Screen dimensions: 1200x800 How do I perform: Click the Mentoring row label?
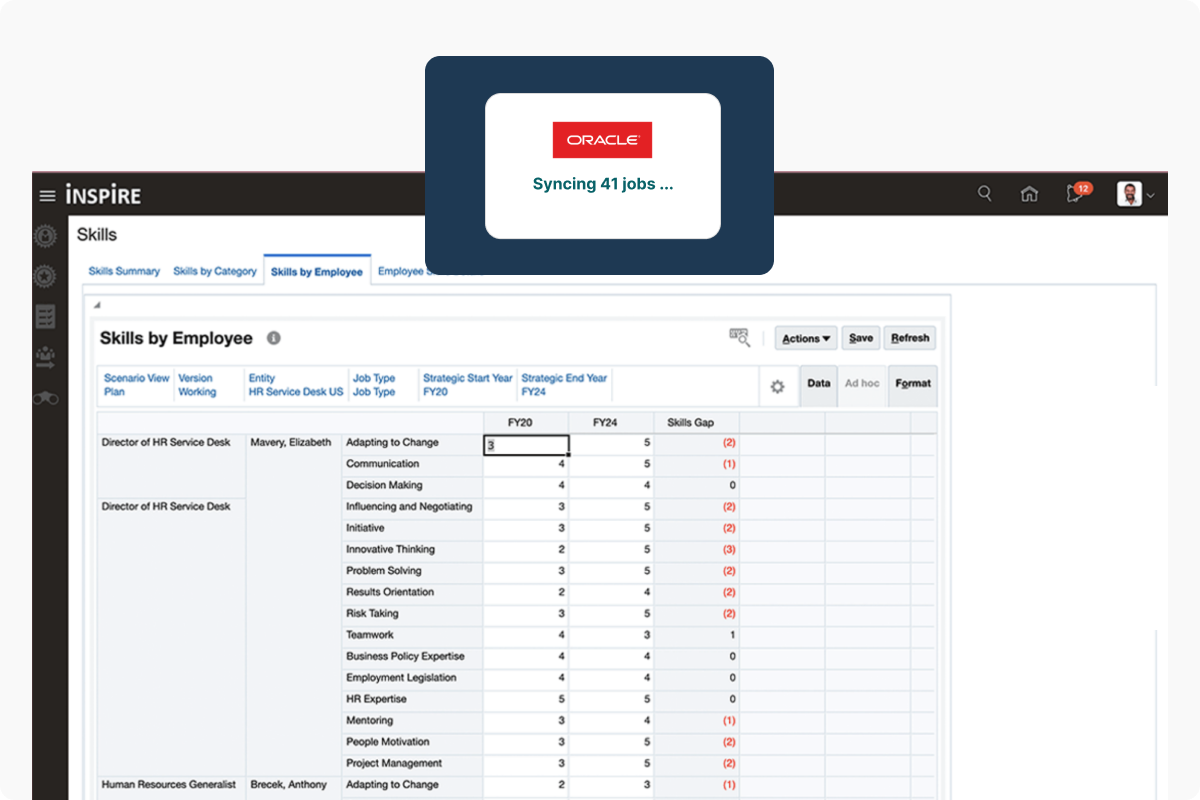pyautogui.click(x=369, y=720)
